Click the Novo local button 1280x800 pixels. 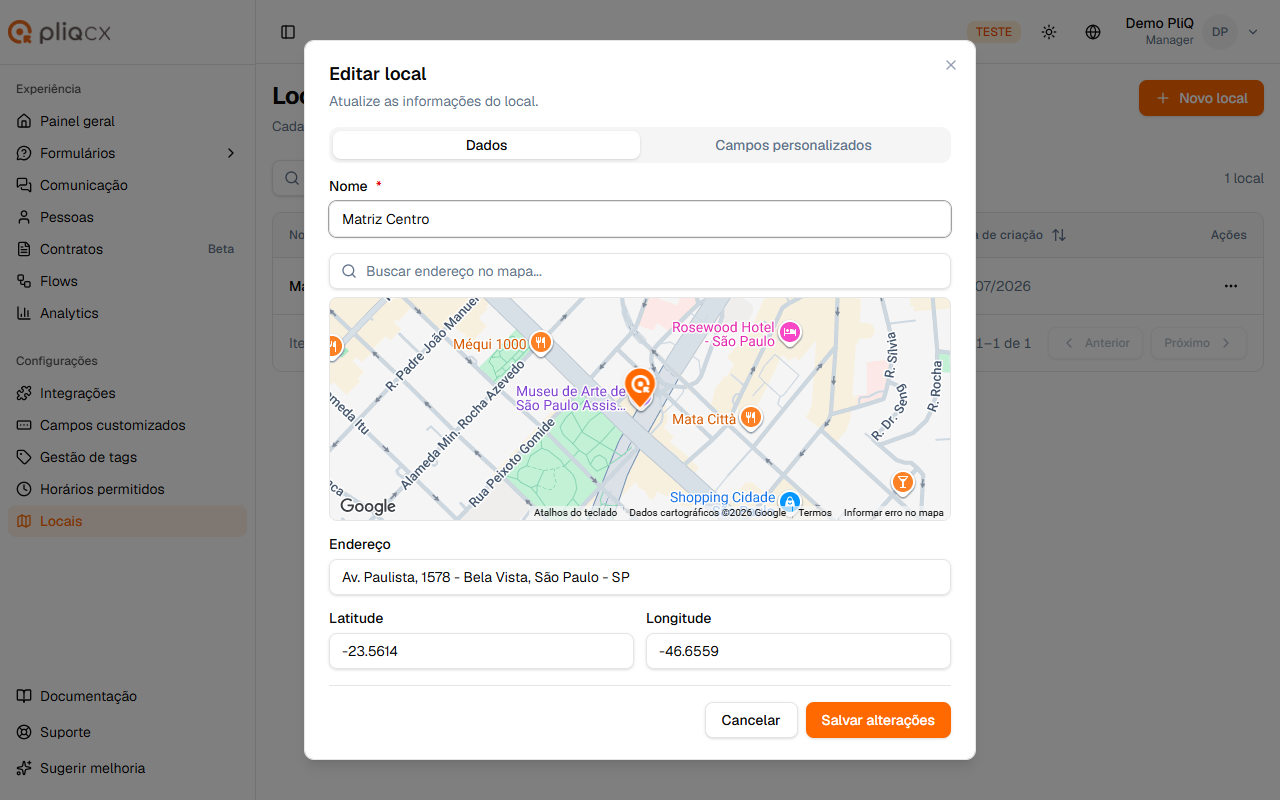point(1201,98)
